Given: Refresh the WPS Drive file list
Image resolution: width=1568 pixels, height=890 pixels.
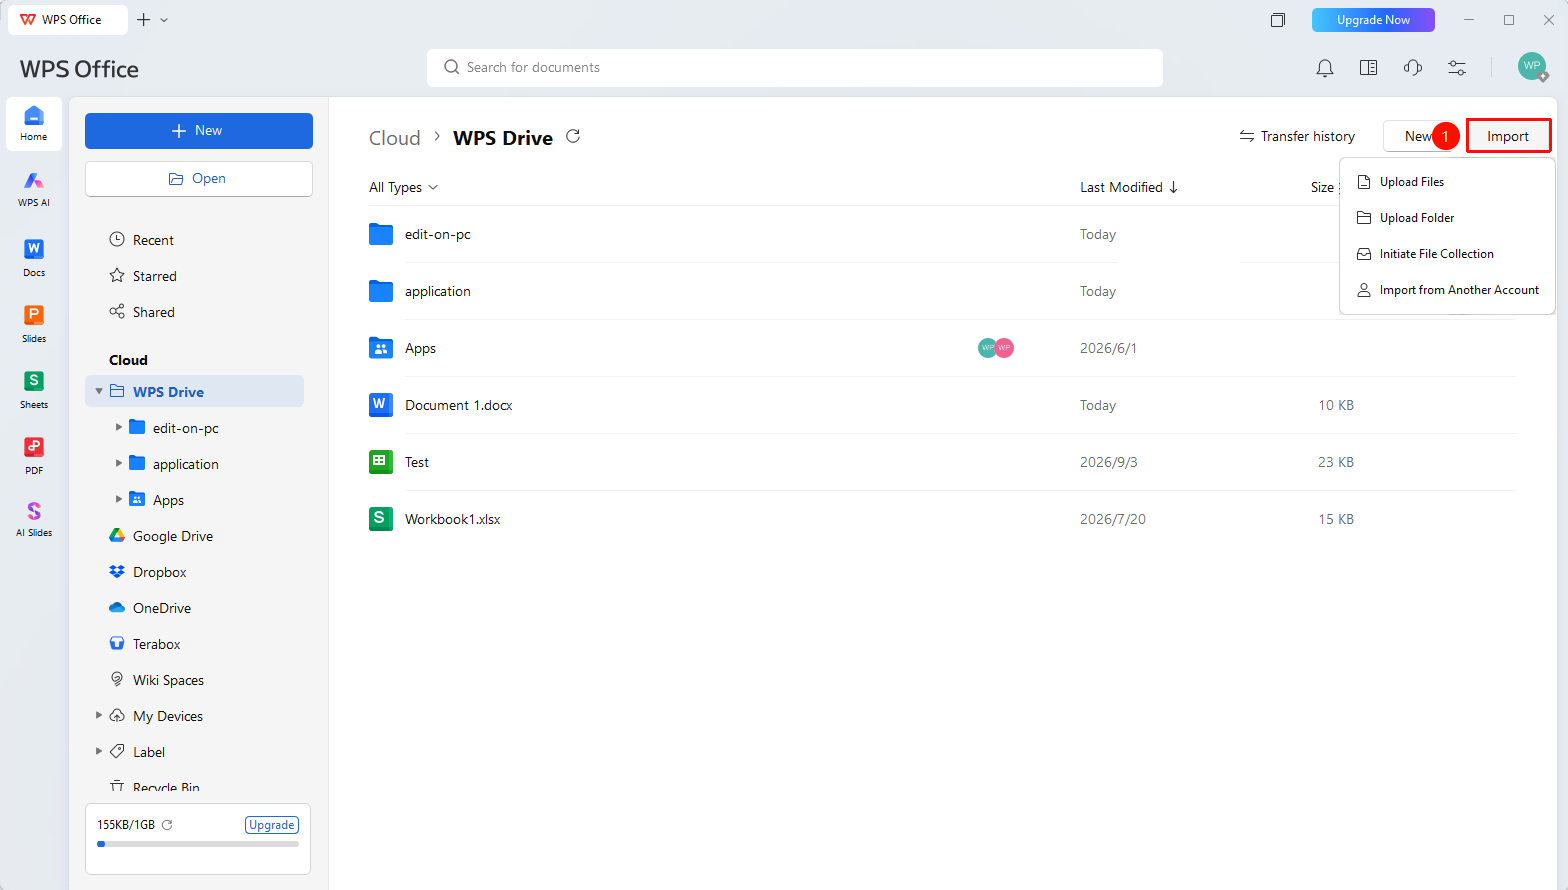Looking at the screenshot, I should 573,136.
